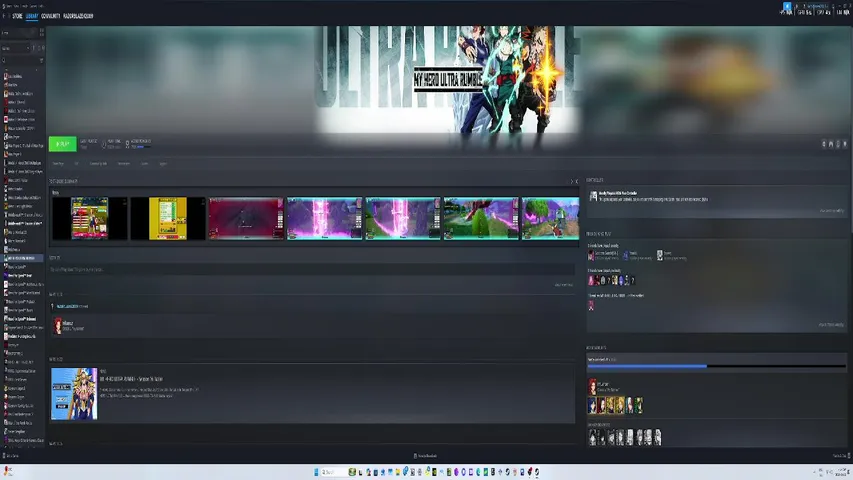Viewport: 853px width, 480px height.
Task: Open the Community Hub link
Action: [x=98, y=164]
